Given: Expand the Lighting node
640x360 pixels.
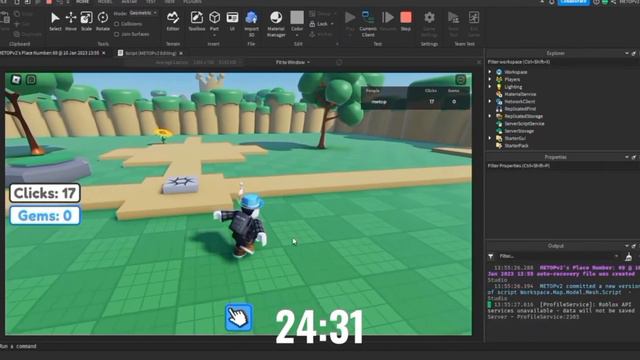Looking at the screenshot, I should click(x=490, y=87).
